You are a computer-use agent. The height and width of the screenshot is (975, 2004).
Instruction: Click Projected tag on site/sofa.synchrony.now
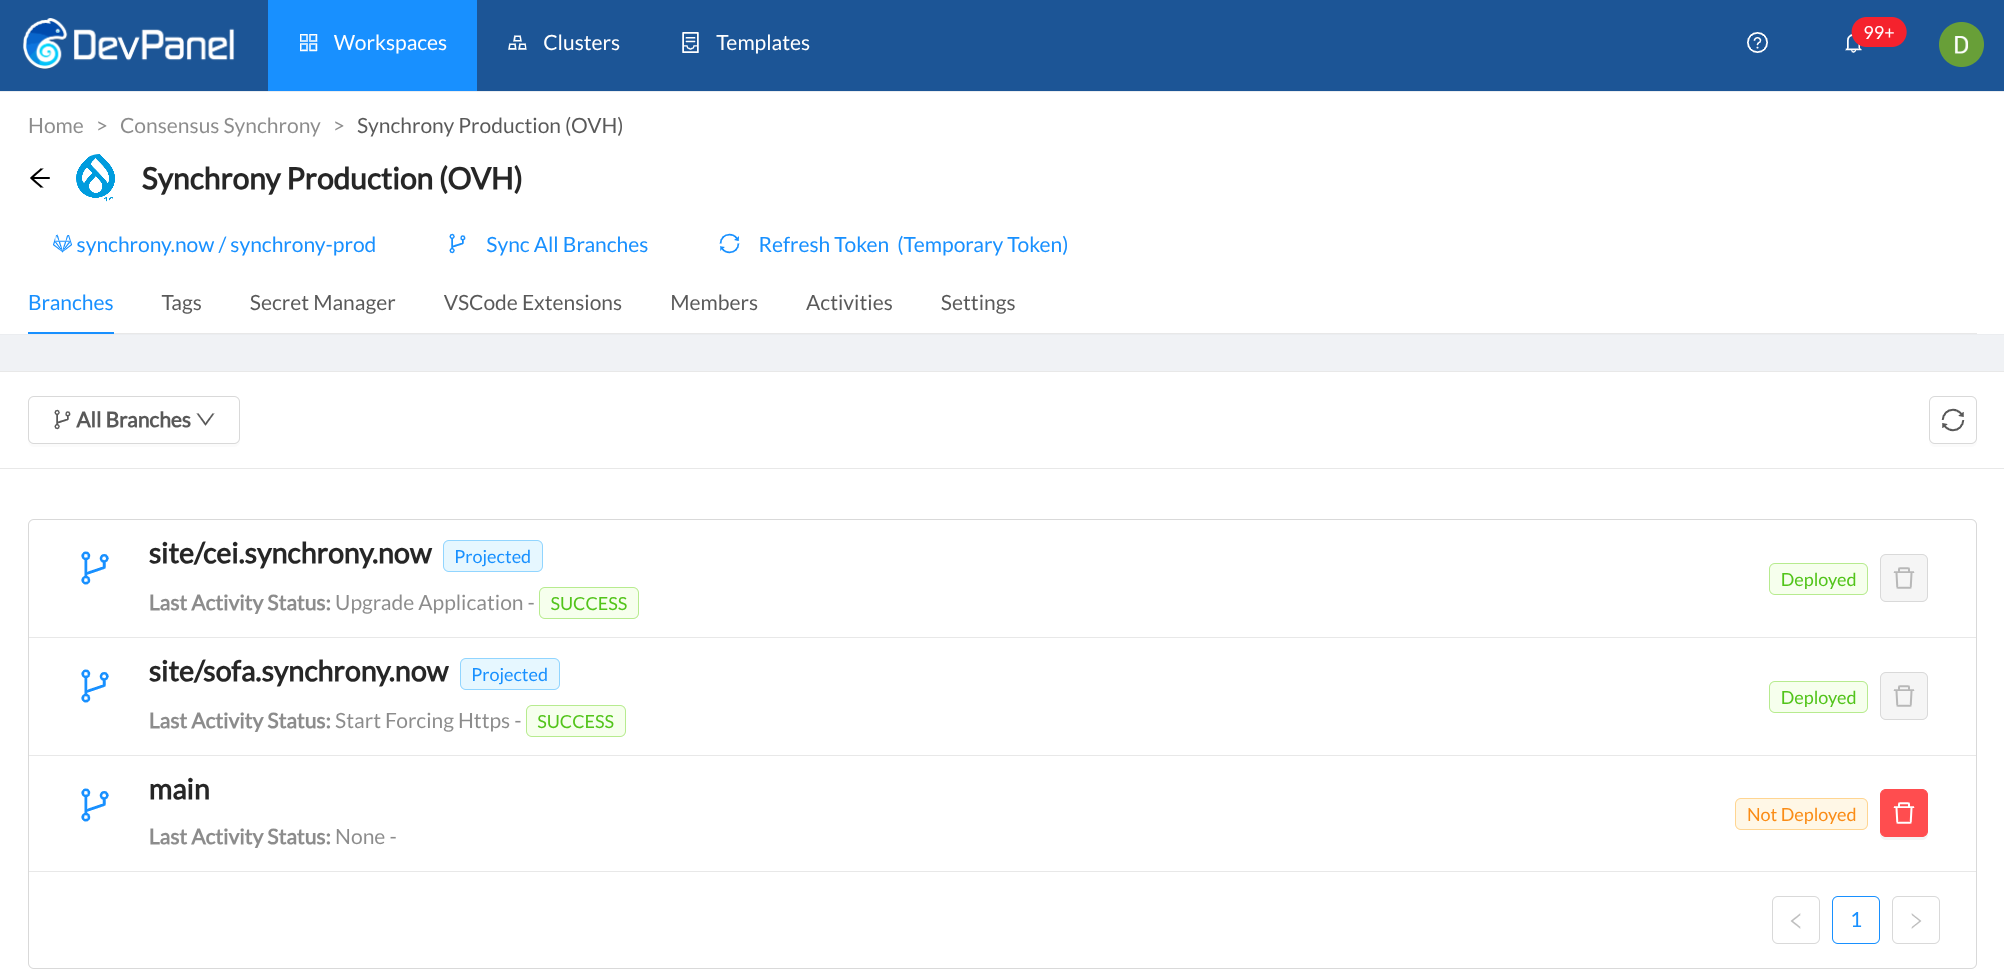[509, 674]
